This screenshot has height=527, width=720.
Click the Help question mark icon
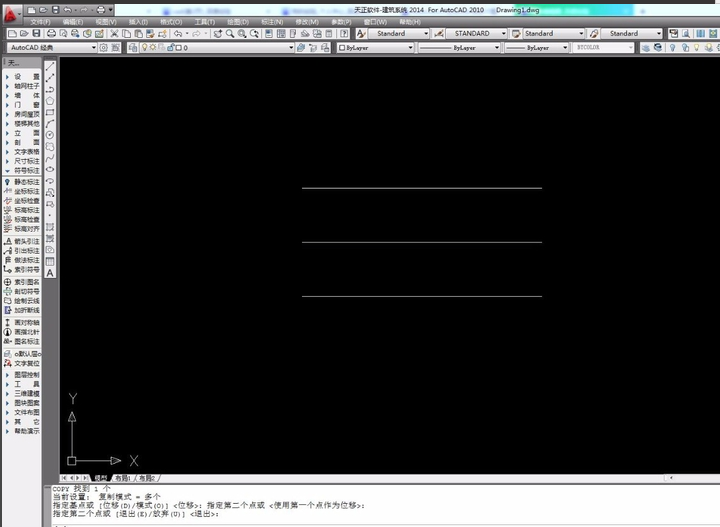click(344, 34)
